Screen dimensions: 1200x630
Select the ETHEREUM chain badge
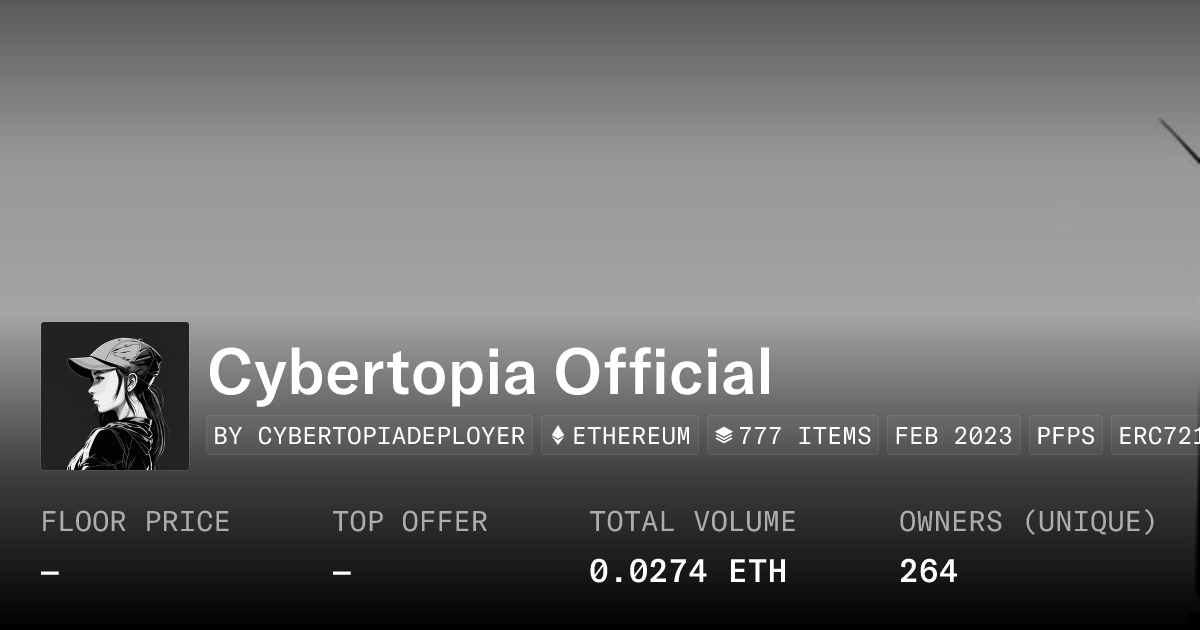click(x=620, y=436)
